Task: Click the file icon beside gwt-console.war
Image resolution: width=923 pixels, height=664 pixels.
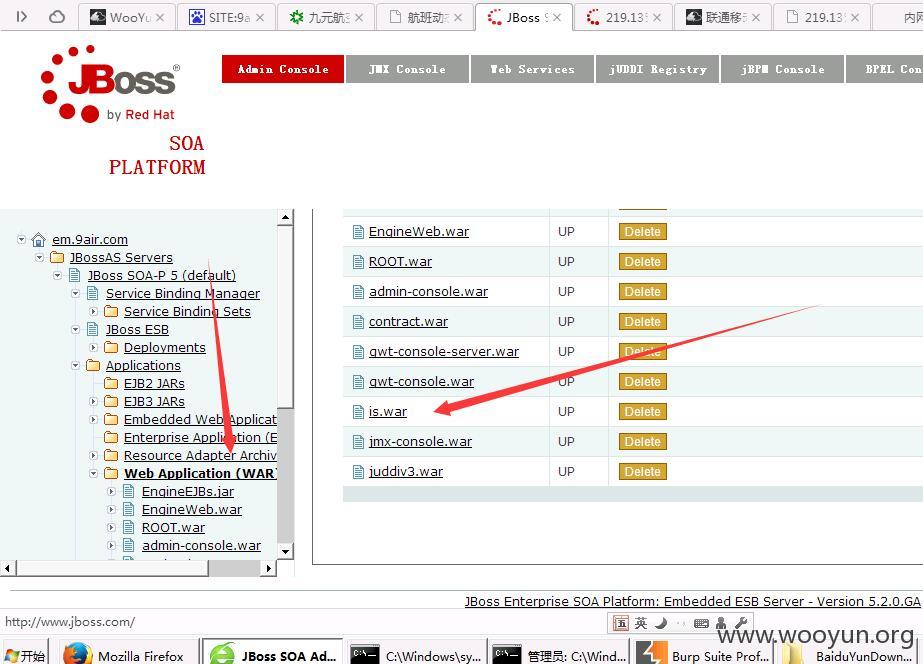Action: click(358, 382)
